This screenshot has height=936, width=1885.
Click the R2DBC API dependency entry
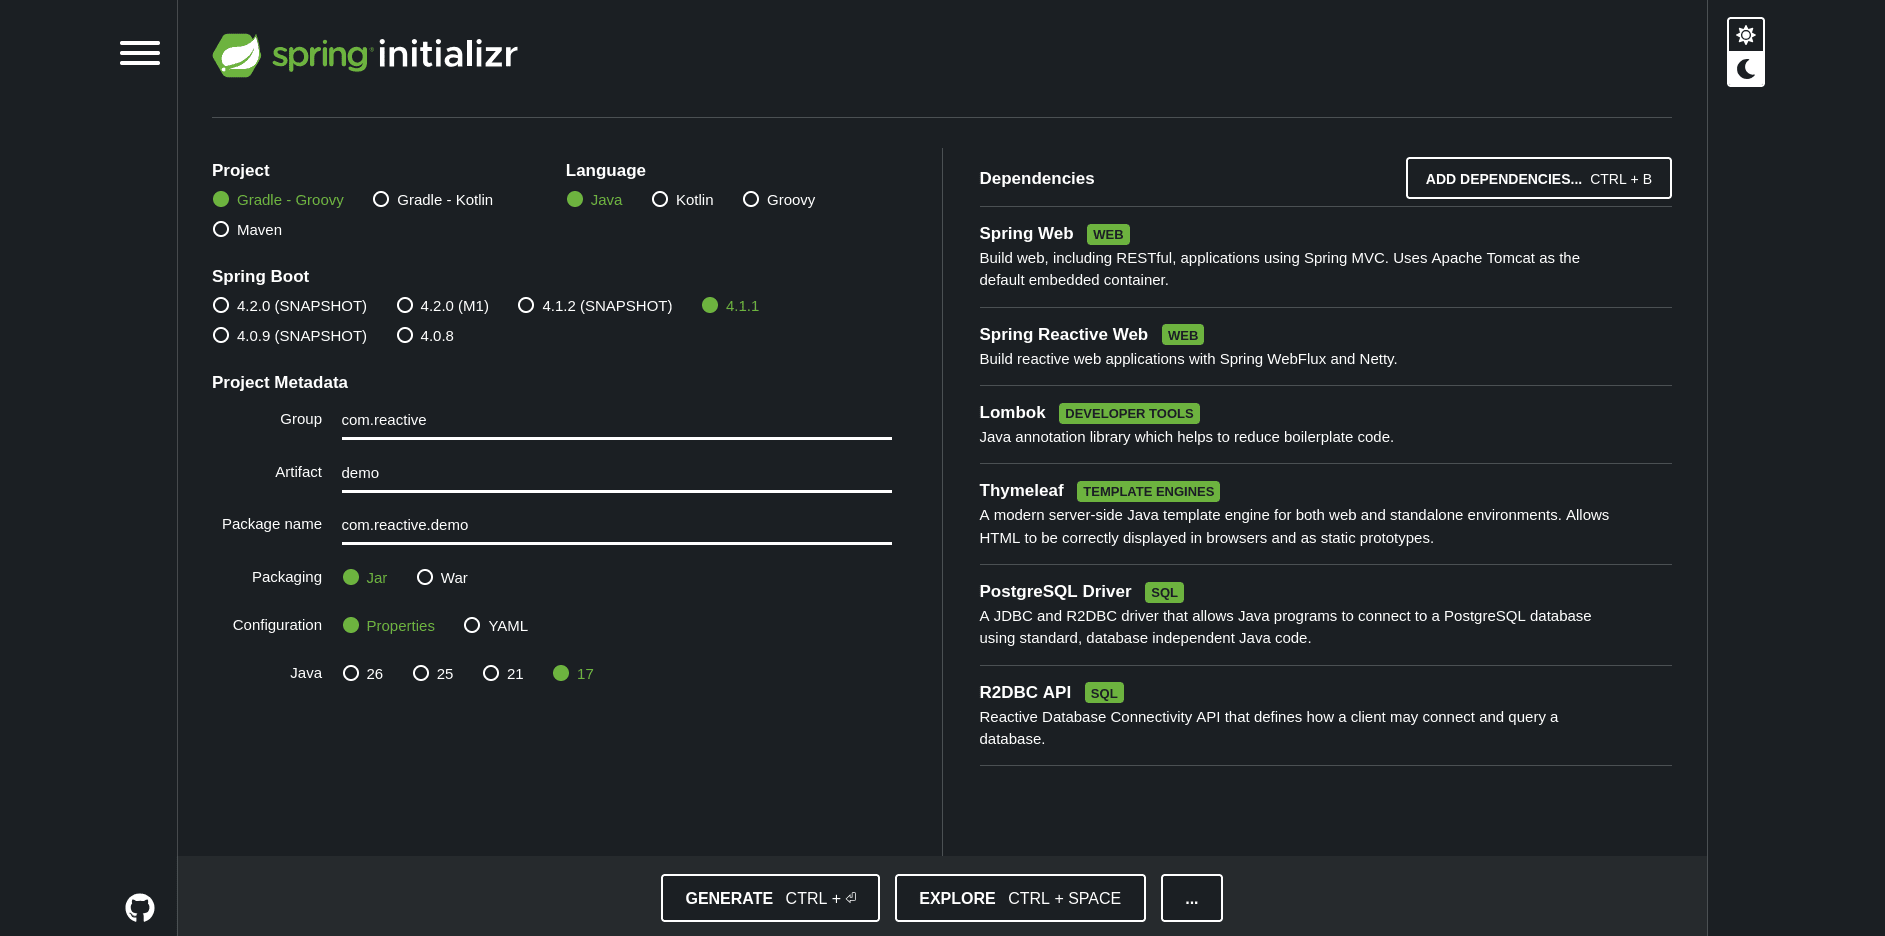point(1325,715)
